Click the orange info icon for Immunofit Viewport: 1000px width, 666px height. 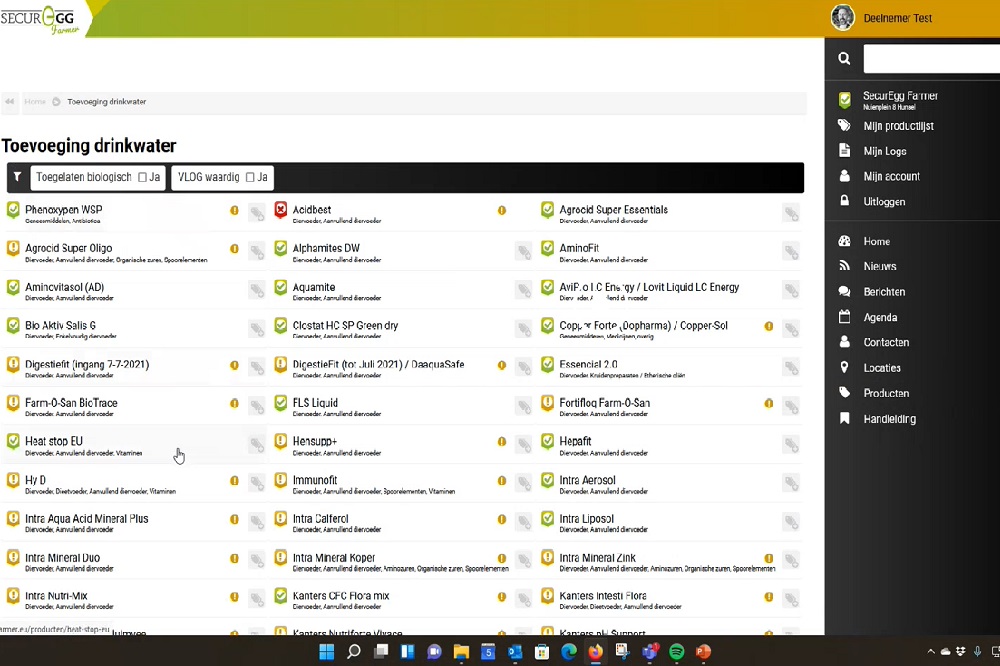(x=502, y=480)
